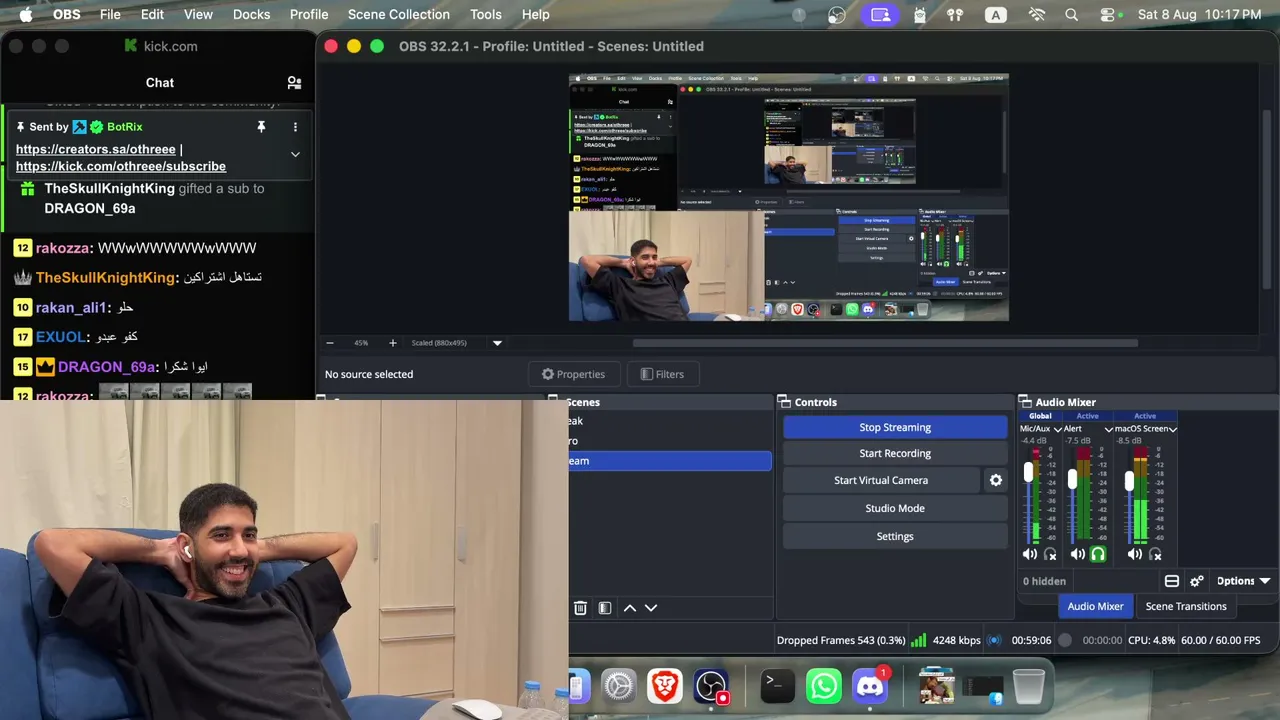Image resolution: width=1280 pixels, height=720 pixels.
Task: Click Start Virtual Camera button
Action: pyautogui.click(x=881, y=480)
